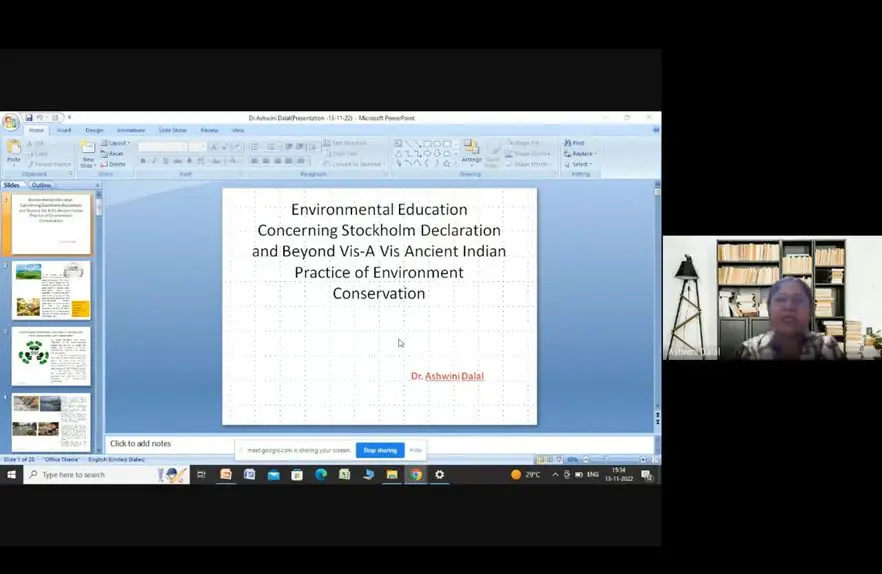Image resolution: width=882 pixels, height=574 pixels.
Task: Click the Office button logo
Action: click(10, 122)
